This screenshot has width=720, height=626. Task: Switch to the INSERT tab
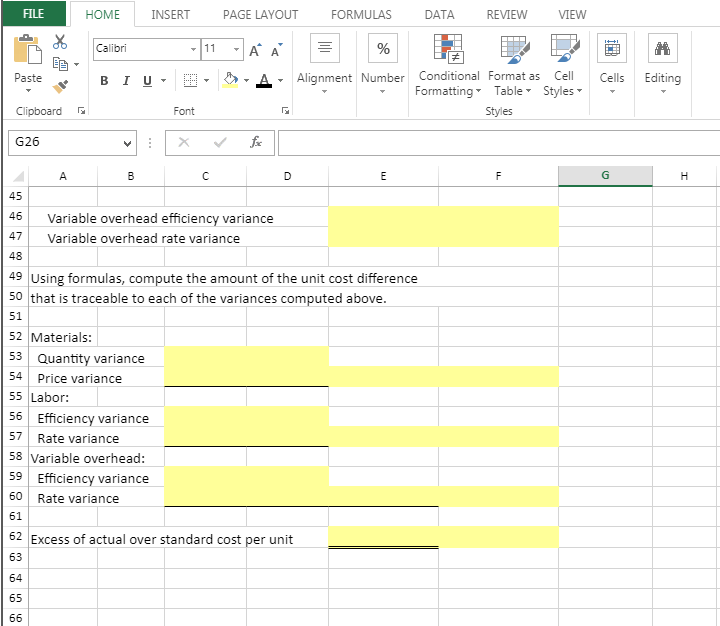coord(170,15)
